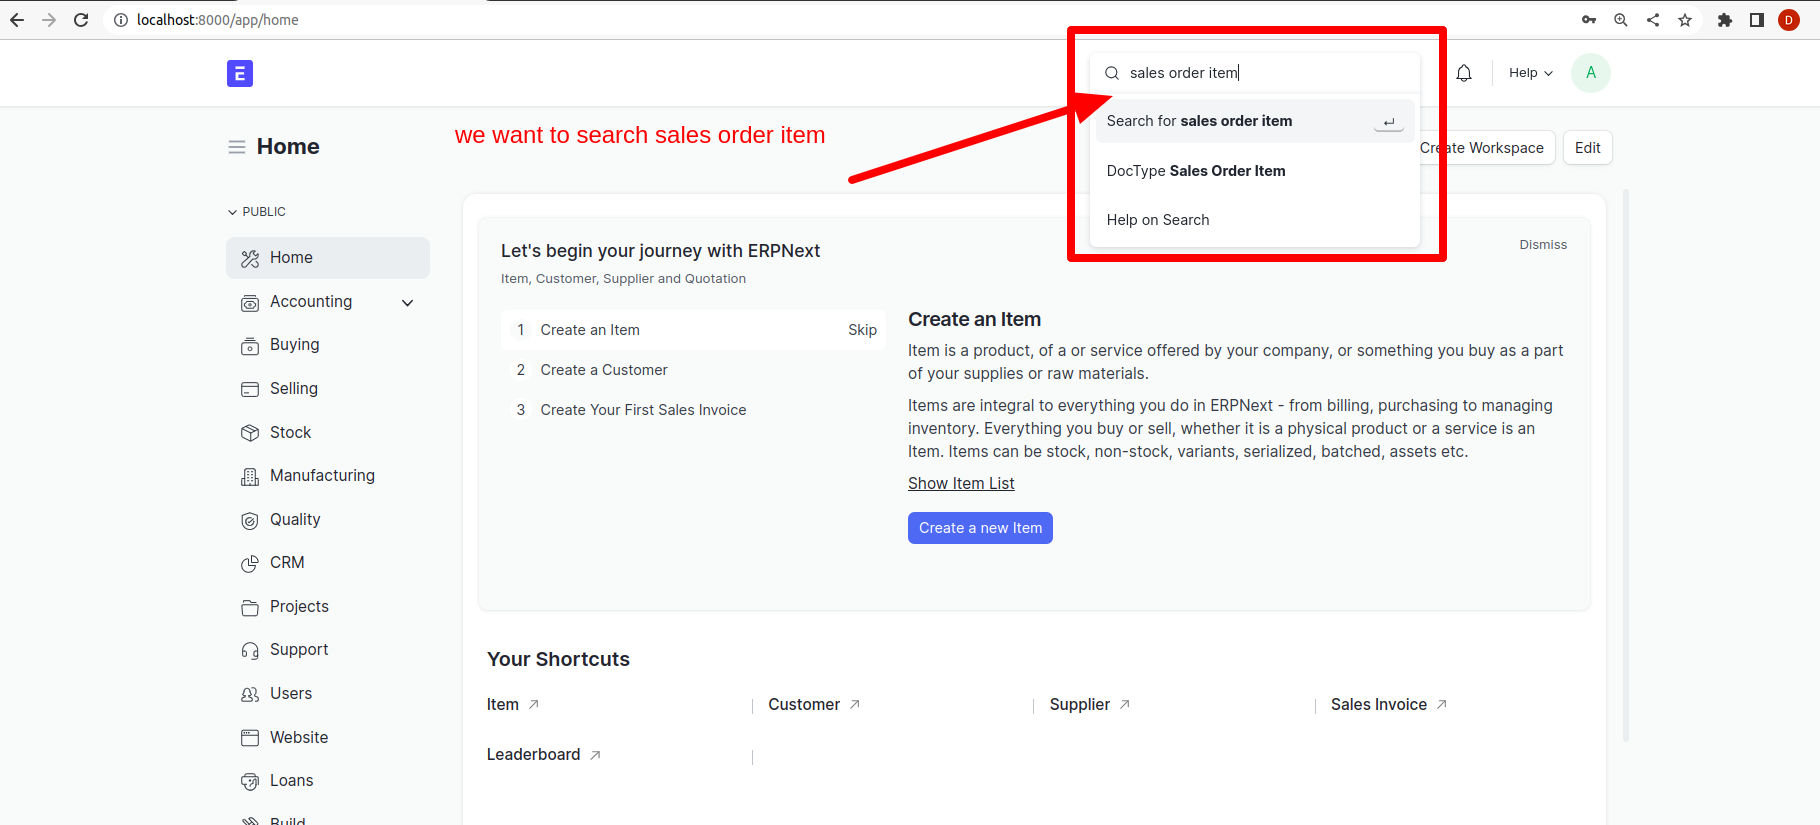
Task: Dismiss the onboarding panel
Action: pos(1543,245)
